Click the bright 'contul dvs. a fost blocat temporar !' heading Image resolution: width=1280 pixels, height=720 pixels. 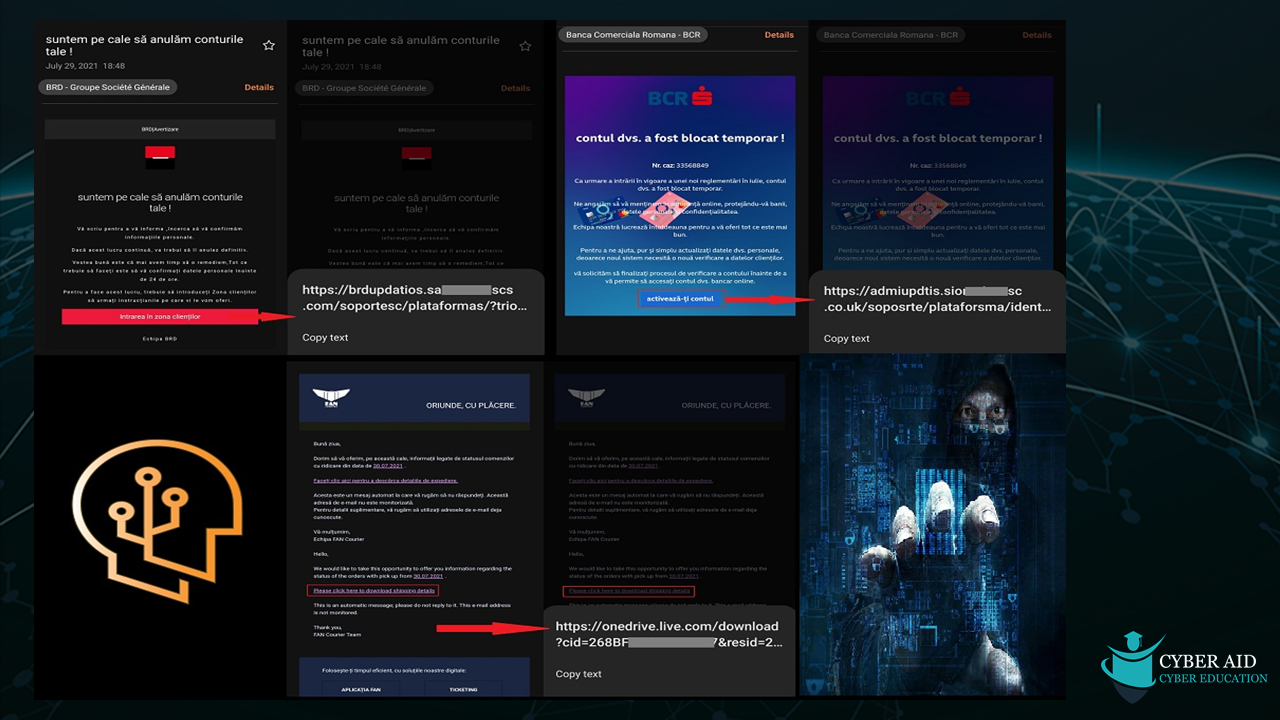pos(680,138)
